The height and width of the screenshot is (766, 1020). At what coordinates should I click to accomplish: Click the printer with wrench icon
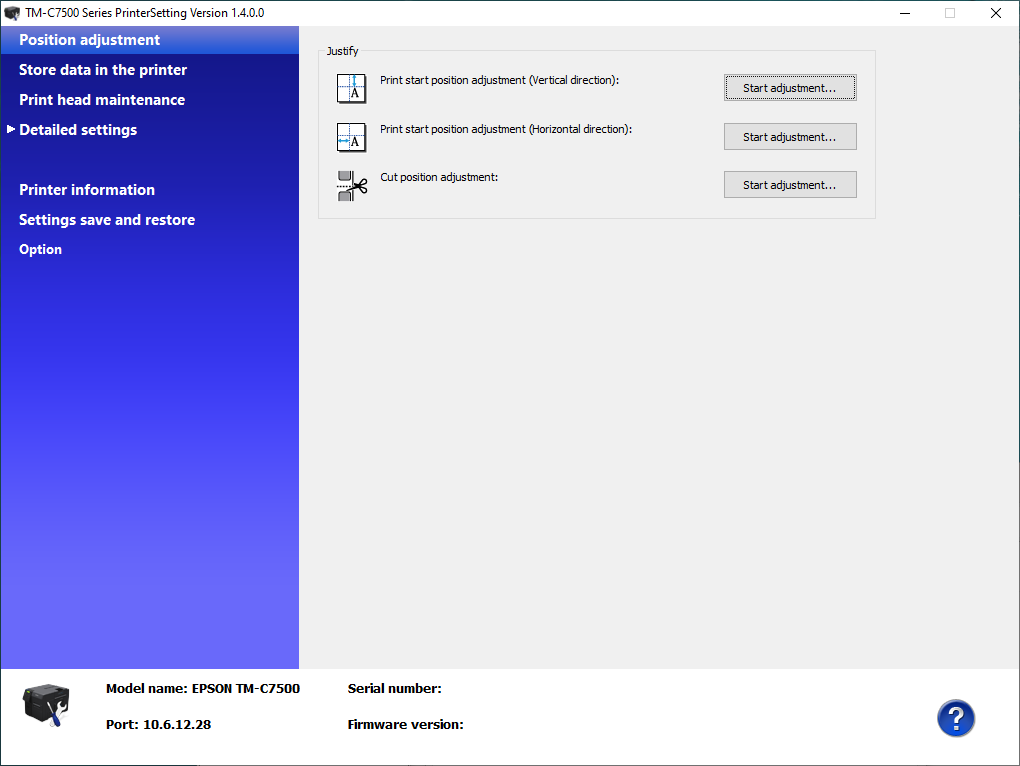point(46,705)
